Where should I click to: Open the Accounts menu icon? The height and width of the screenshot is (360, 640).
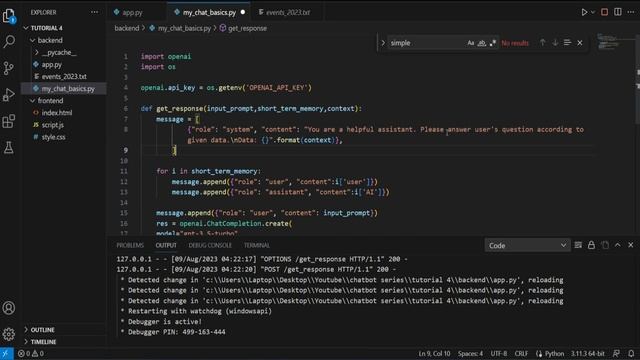pos(9,308)
